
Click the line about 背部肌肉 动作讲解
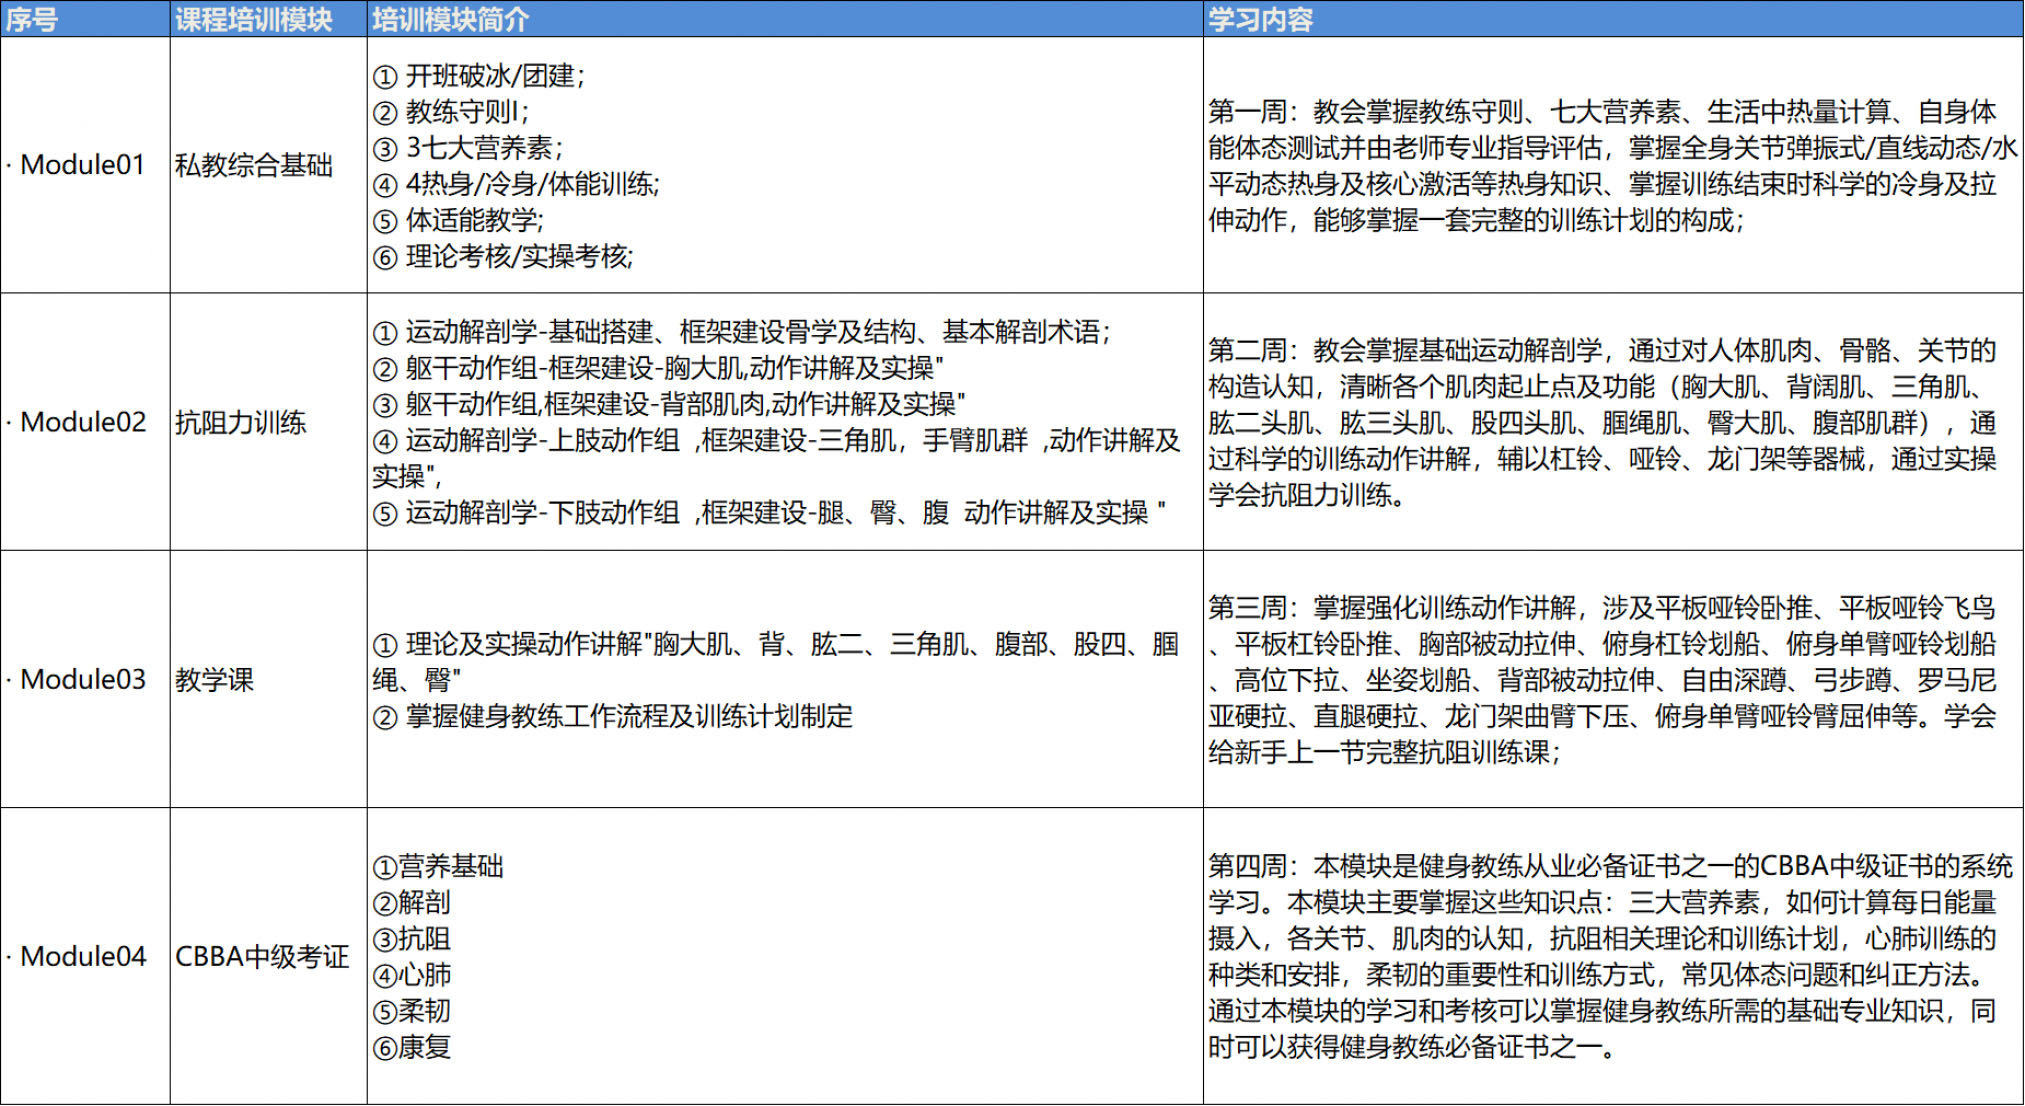click(669, 404)
